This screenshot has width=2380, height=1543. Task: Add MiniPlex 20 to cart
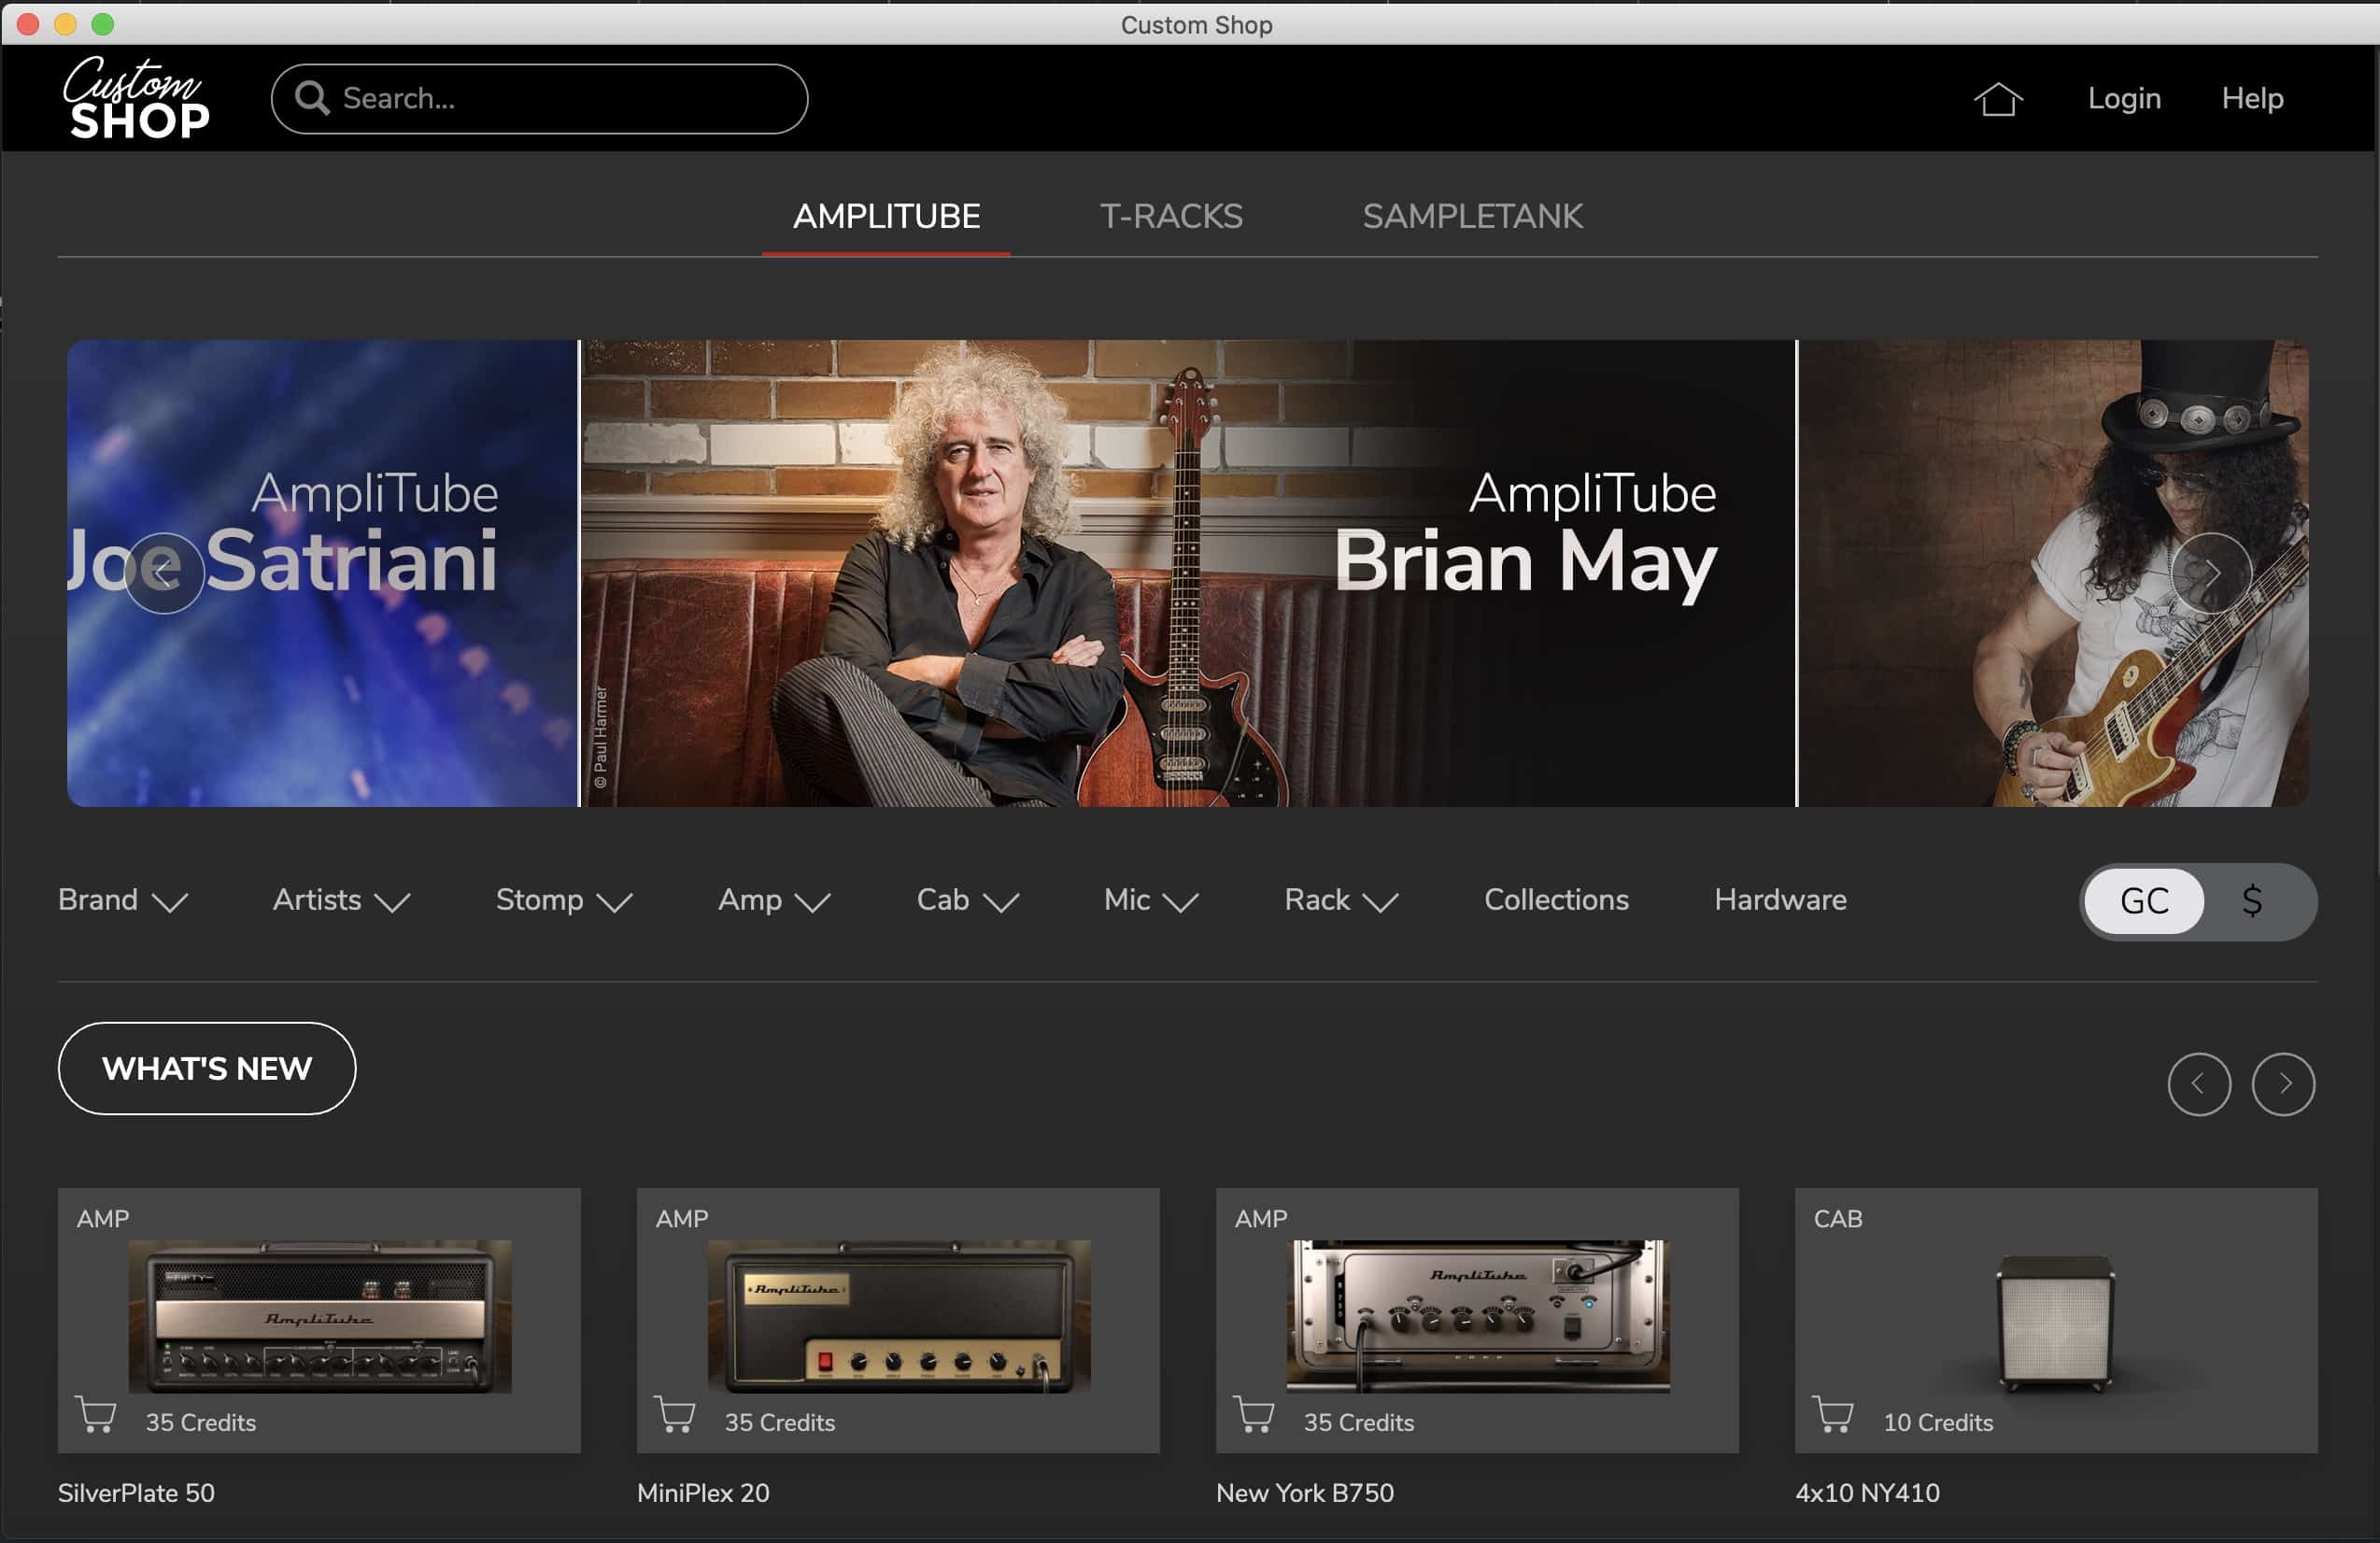pos(675,1414)
